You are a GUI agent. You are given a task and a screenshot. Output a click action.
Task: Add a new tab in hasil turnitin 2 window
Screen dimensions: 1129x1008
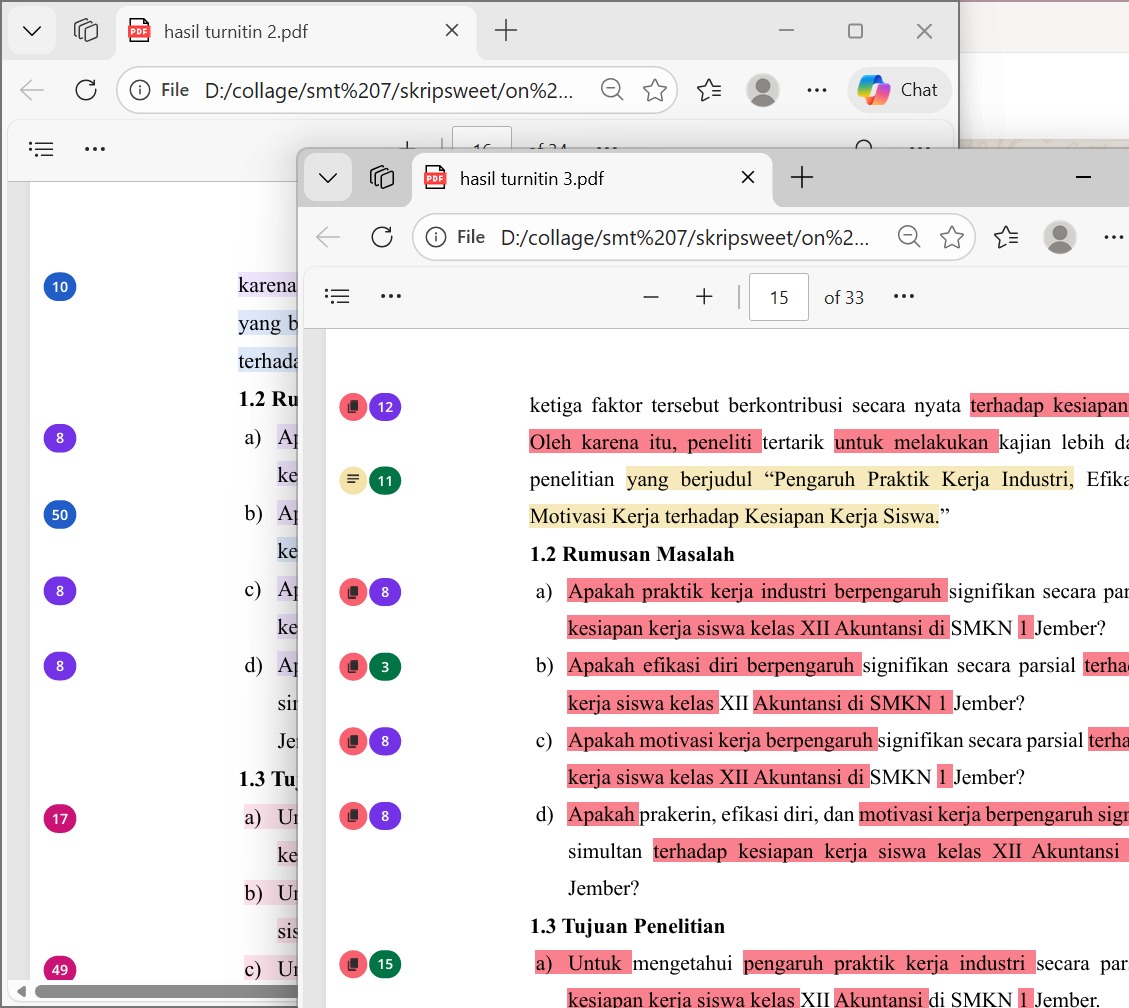coord(505,31)
